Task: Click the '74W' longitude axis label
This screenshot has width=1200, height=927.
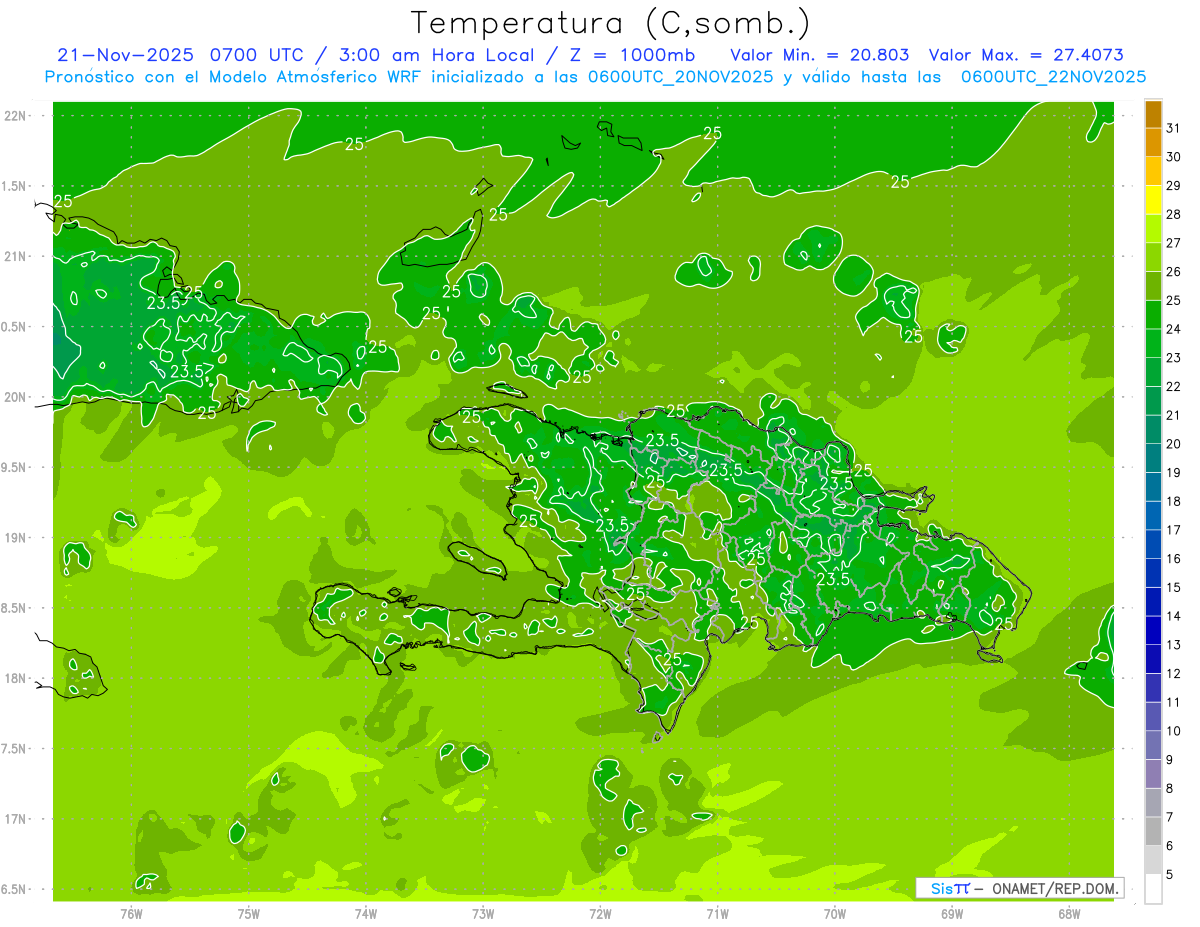Action: click(x=366, y=913)
